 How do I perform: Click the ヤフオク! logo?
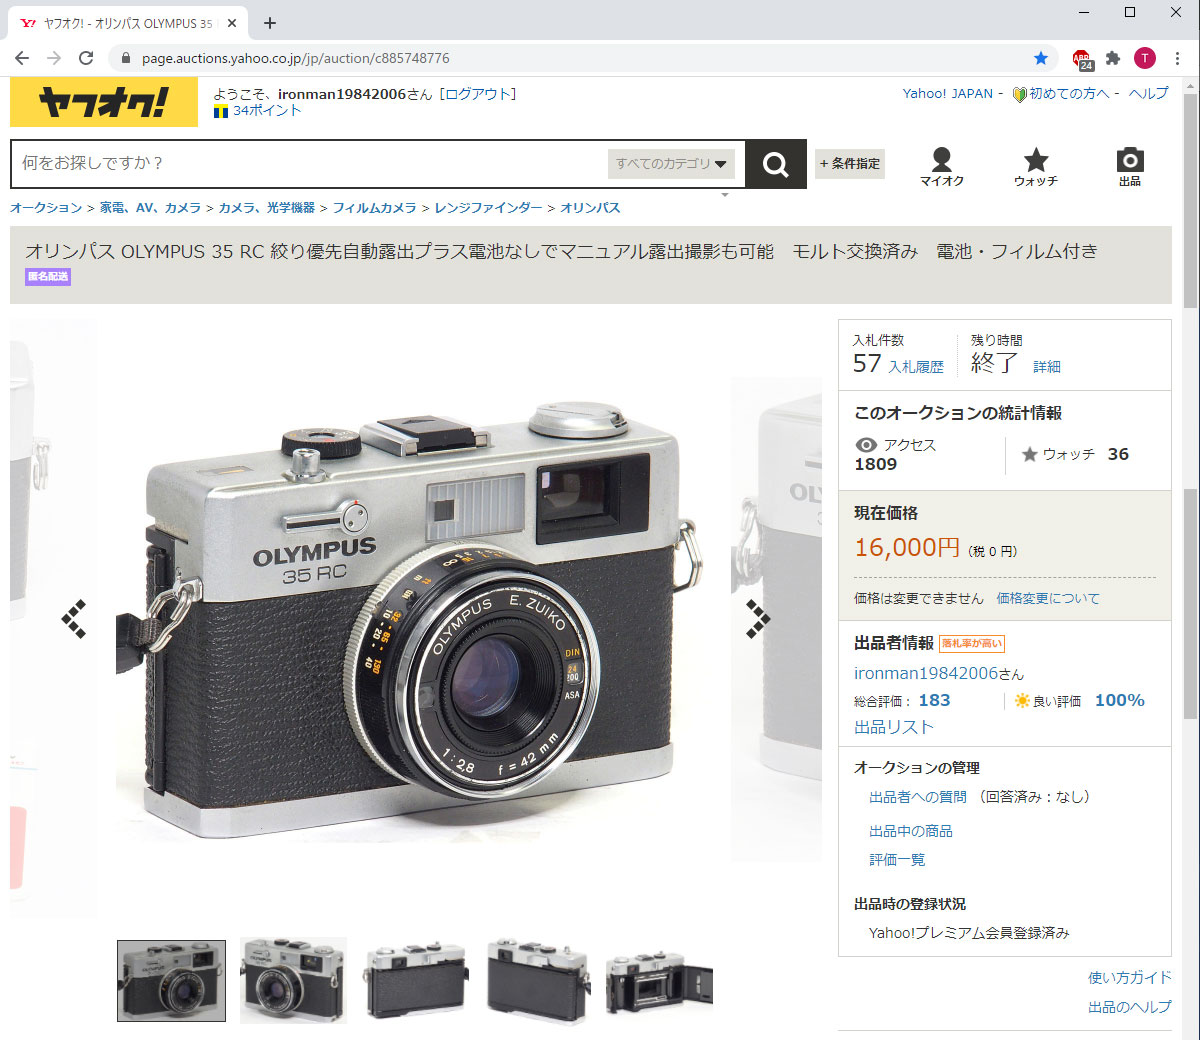104,103
